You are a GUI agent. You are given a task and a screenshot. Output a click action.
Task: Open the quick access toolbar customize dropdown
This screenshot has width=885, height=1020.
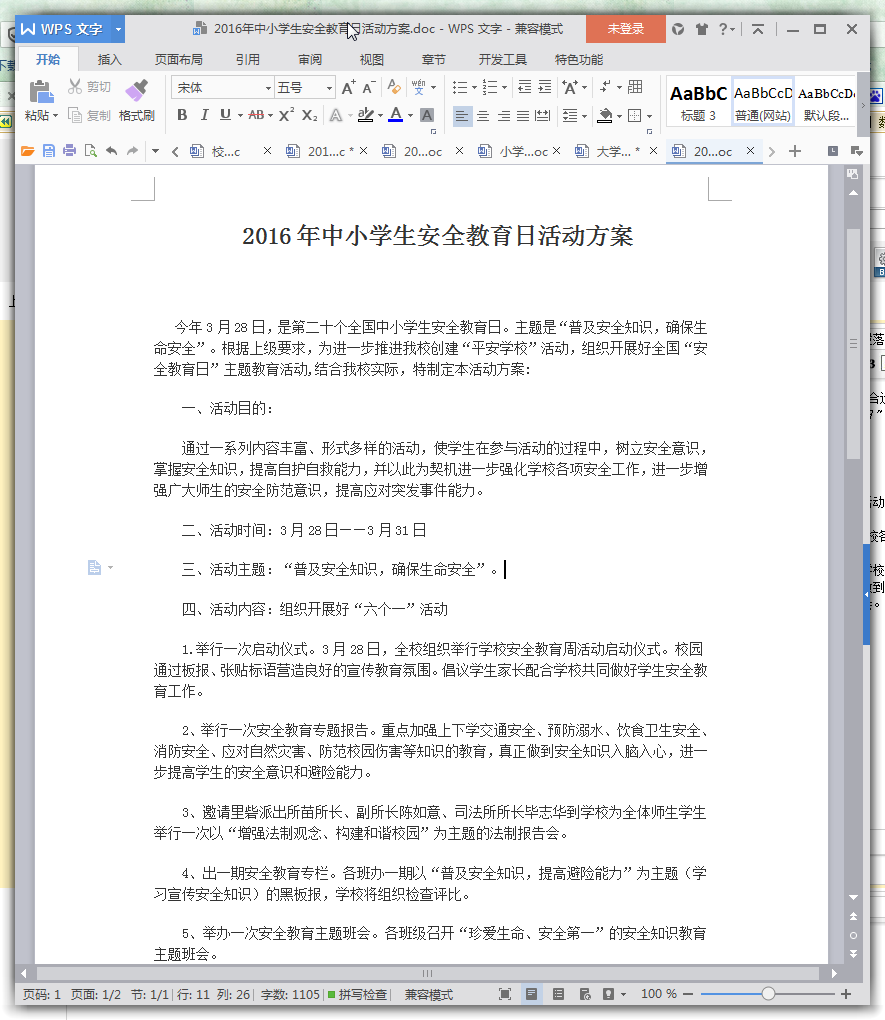click(x=156, y=152)
